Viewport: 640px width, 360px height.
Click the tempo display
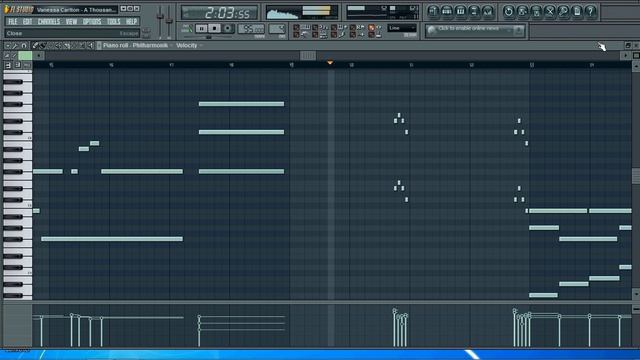(x=251, y=29)
